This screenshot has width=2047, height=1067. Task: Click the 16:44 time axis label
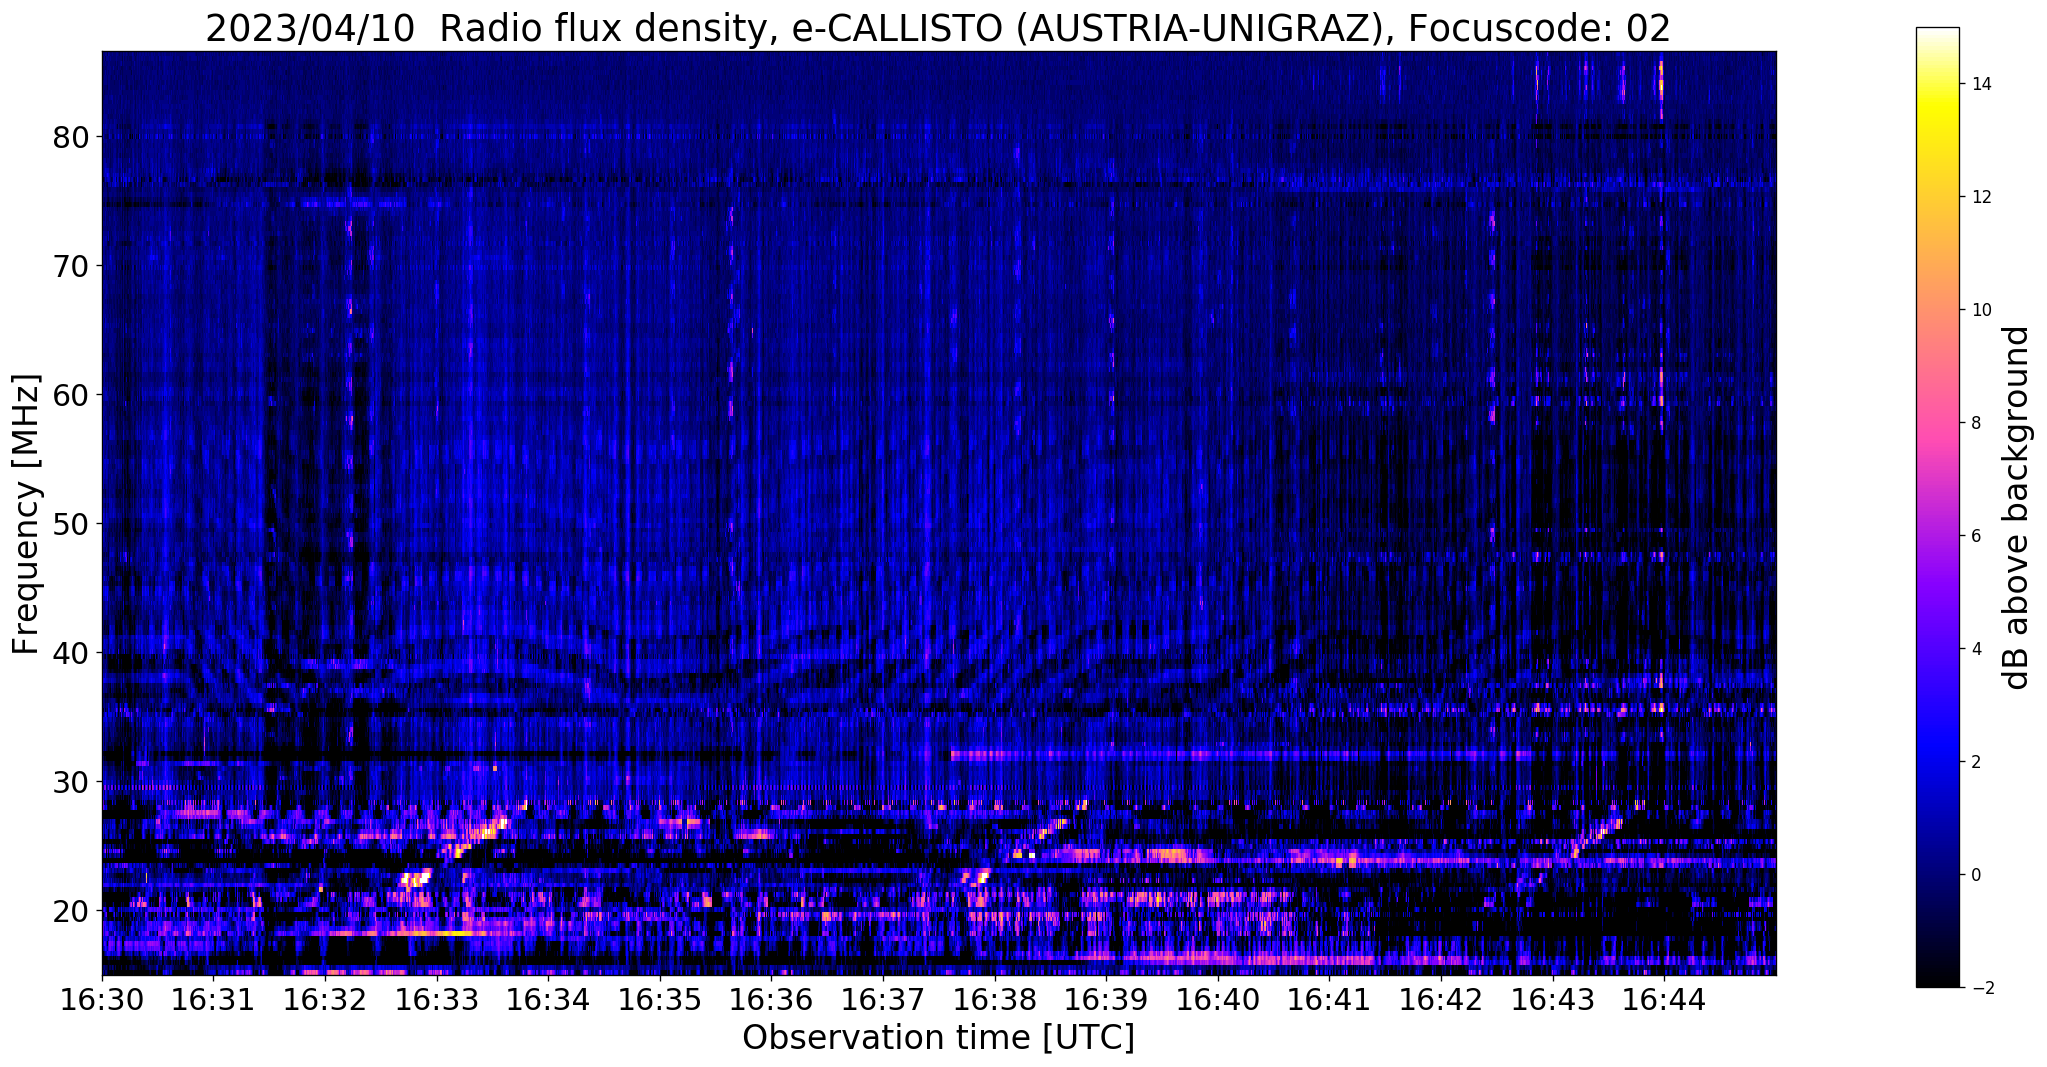[x=1664, y=1000]
